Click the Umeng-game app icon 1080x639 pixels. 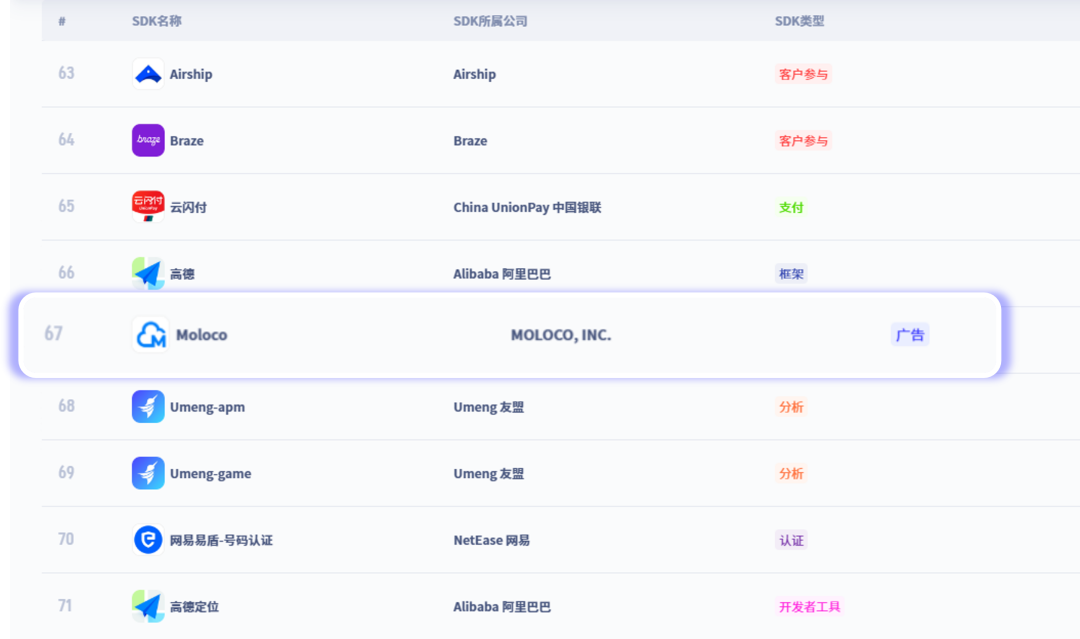point(147,473)
